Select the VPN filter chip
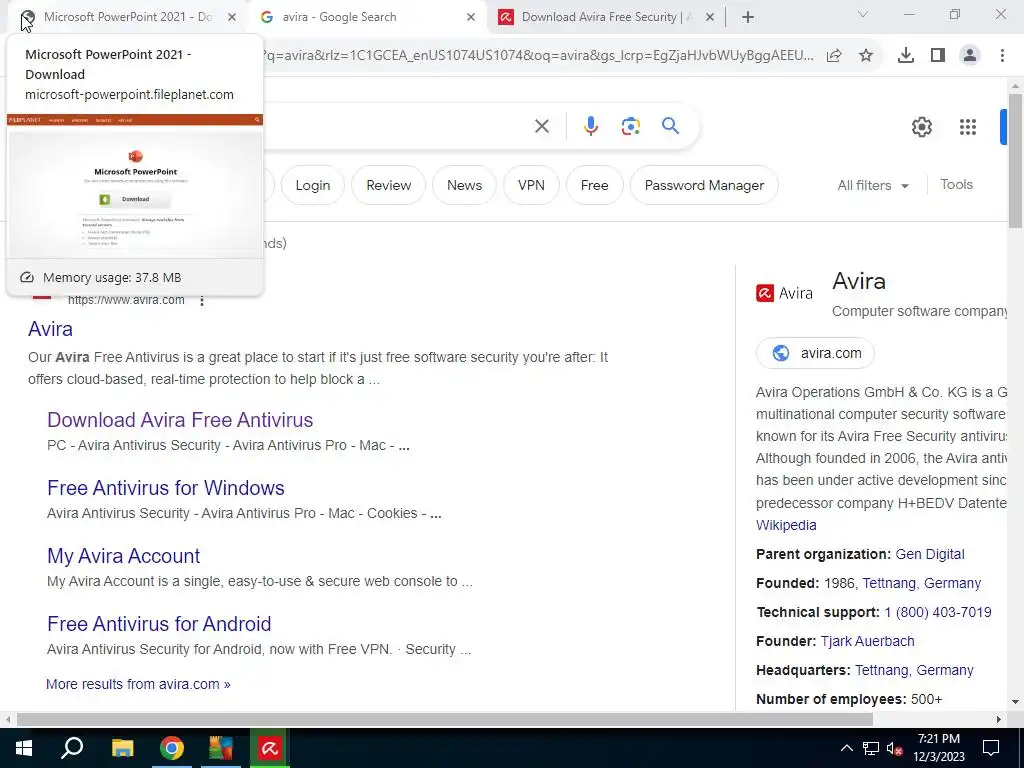 click(531, 185)
